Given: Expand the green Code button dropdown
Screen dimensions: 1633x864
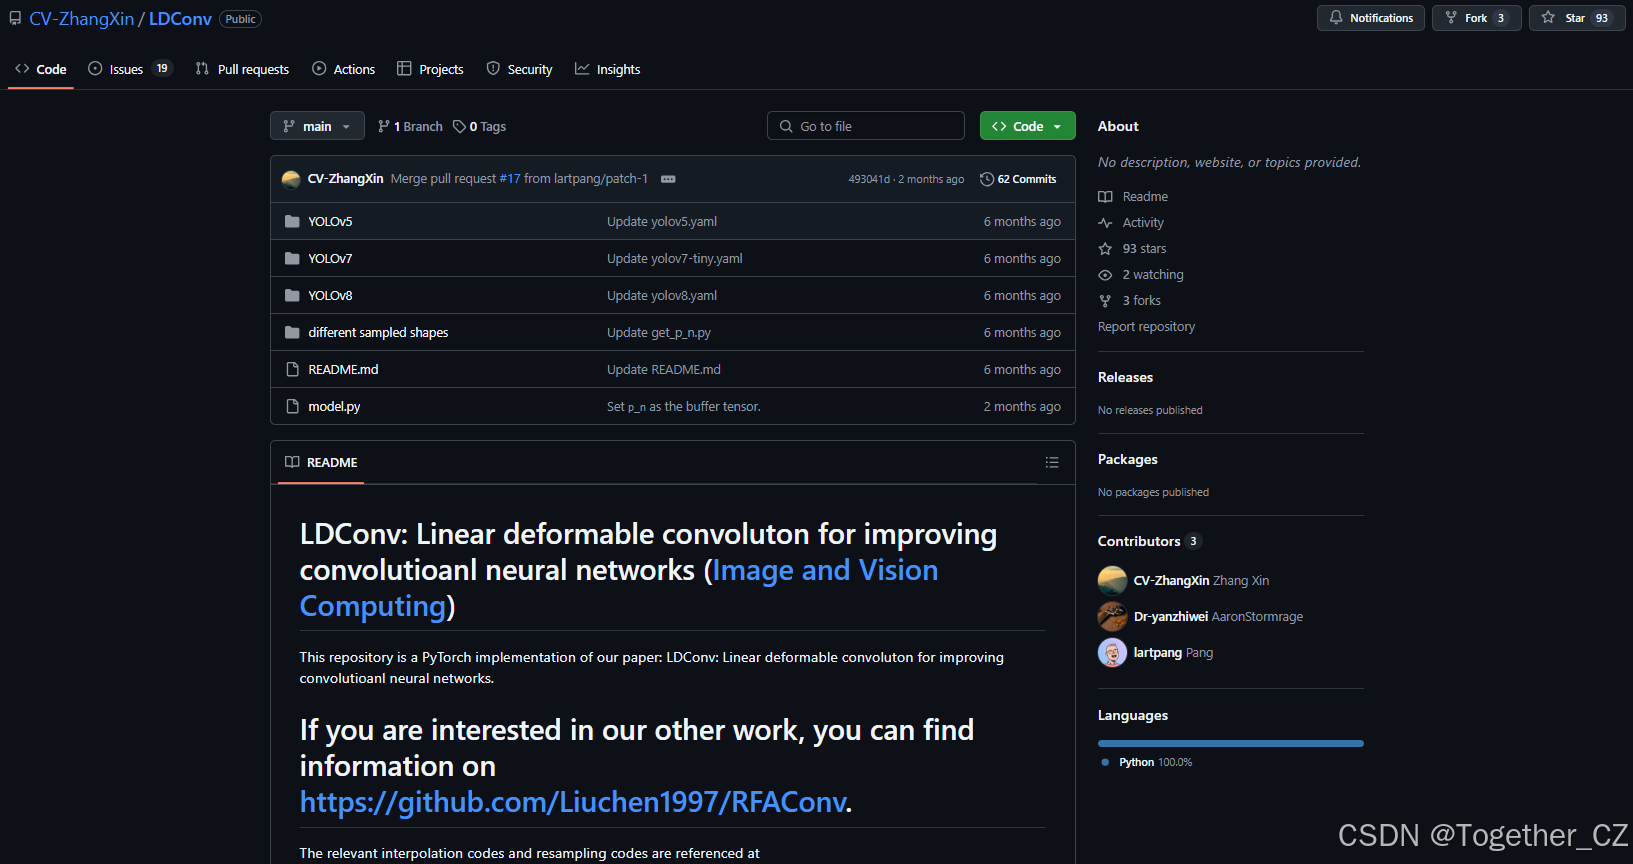Looking at the screenshot, I should click(x=1027, y=126).
